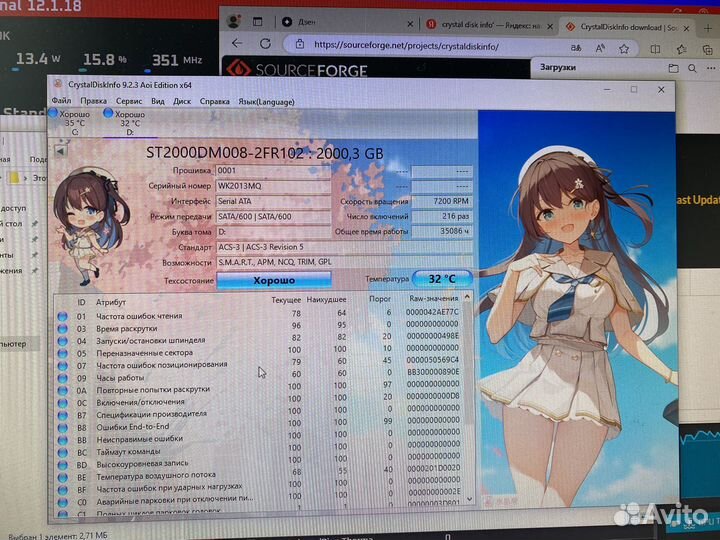Viewport: 720px width, 540px height.
Task: Click status orb for attribute 05 row
Action: pyautogui.click(x=63, y=352)
